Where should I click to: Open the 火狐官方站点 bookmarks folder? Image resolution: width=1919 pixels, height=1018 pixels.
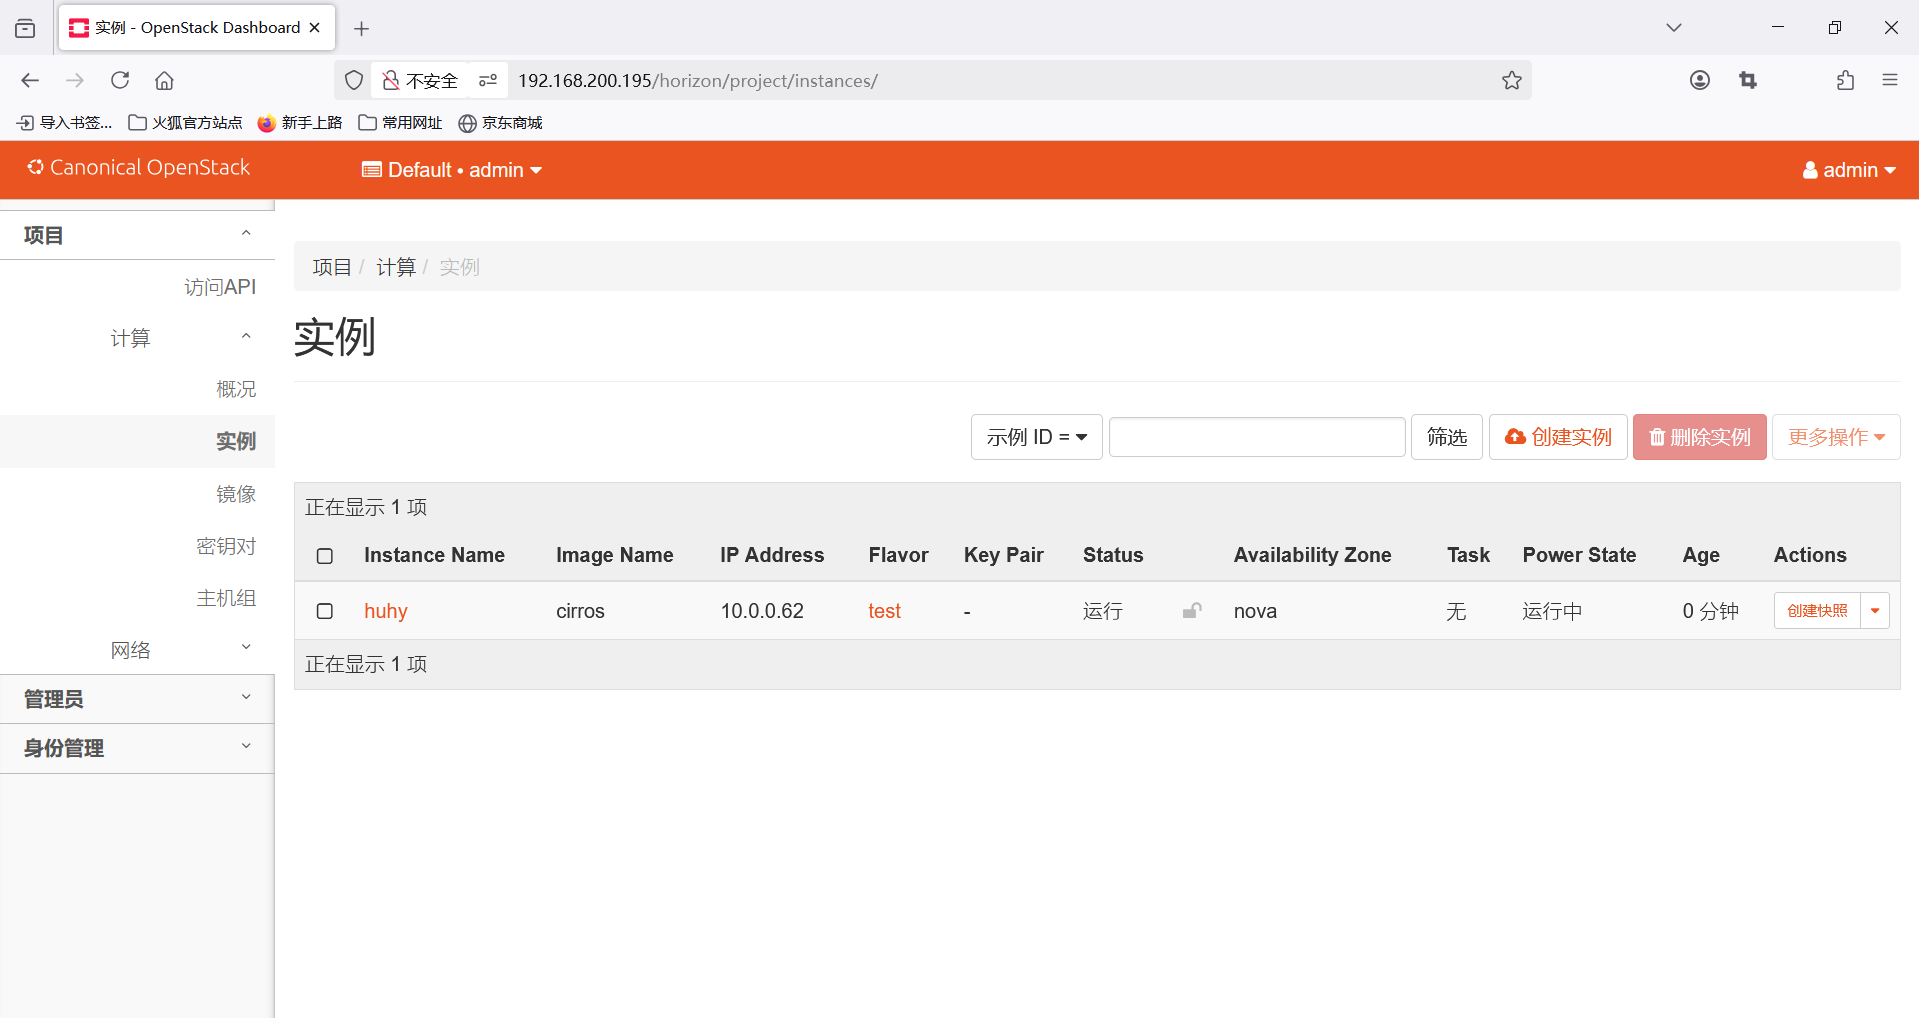tap(185, 122)
